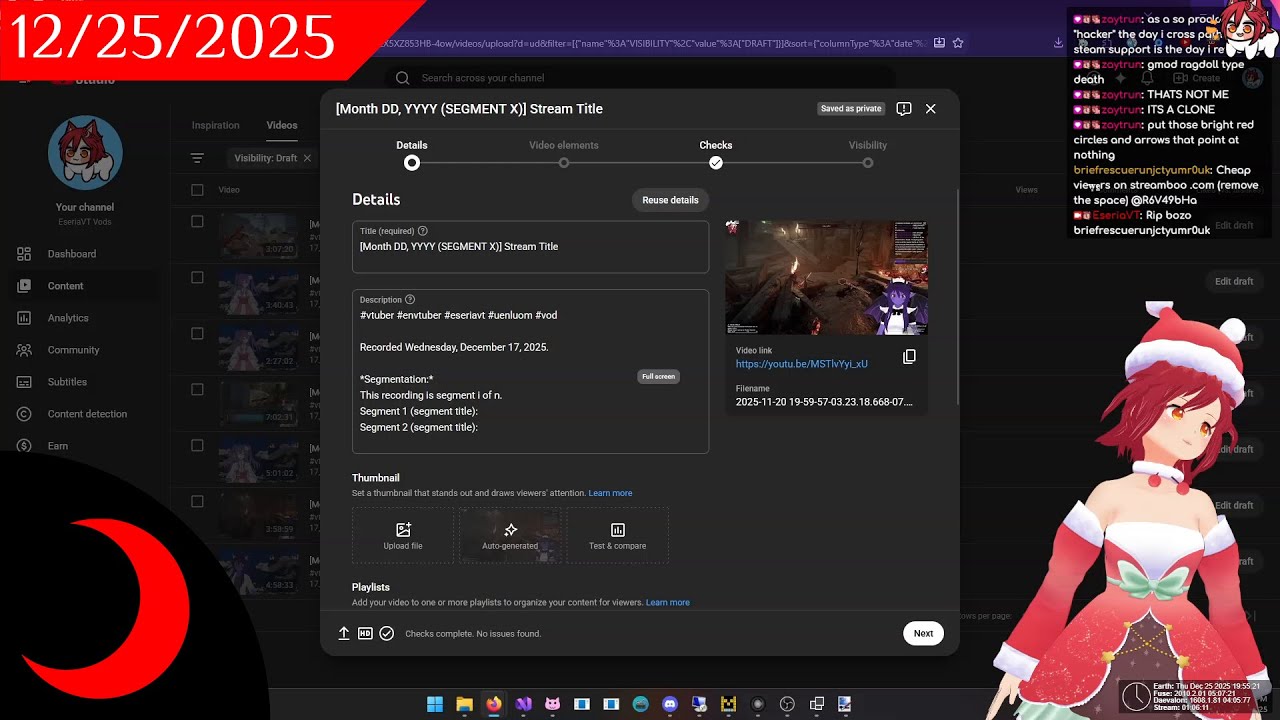This screenshot has width=1280, height=720.
Task: Click the browser URL address bar
Action: point(650,43)
